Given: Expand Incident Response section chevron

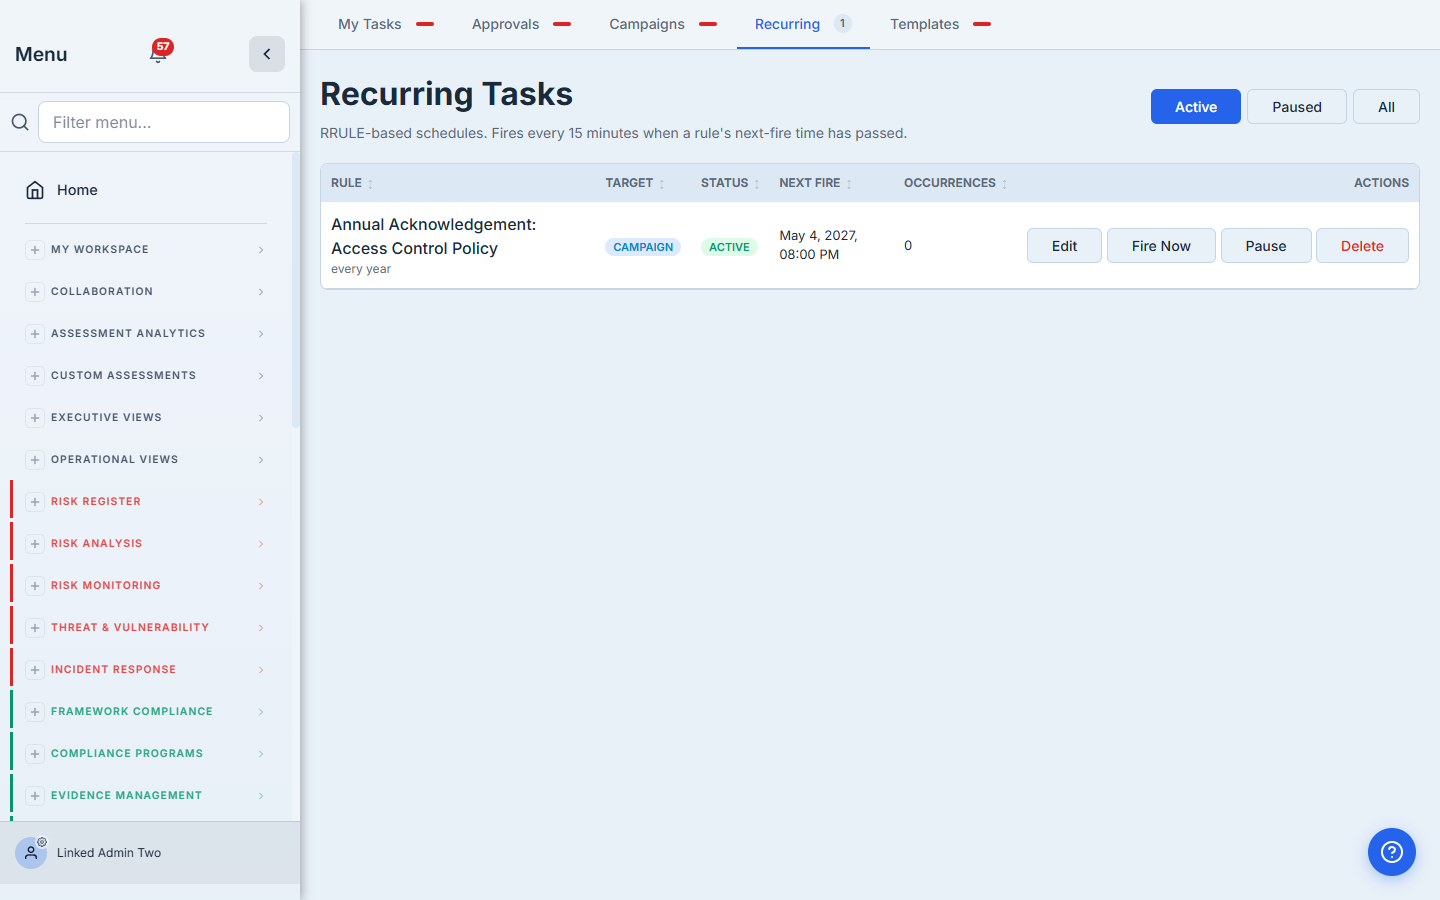Looking at the screenshot, I should (x=261, y=670).
